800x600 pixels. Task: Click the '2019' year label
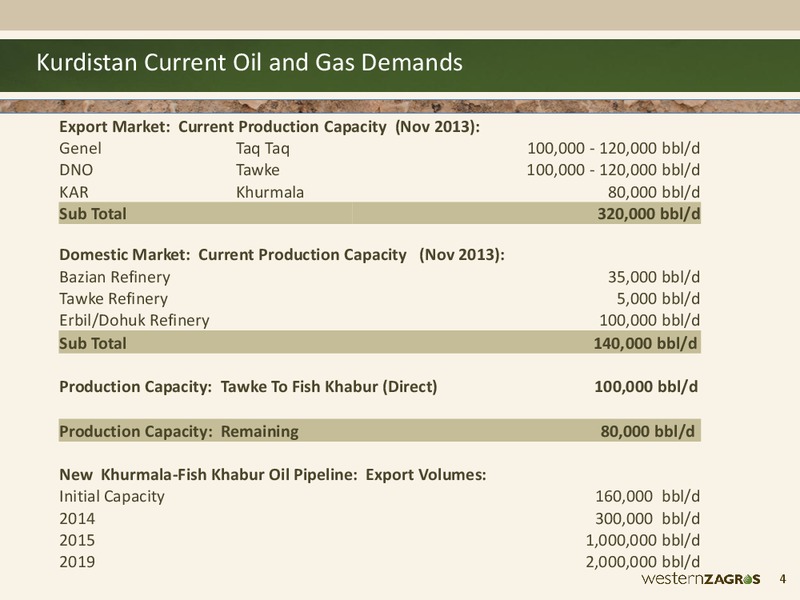coord(77,562)
